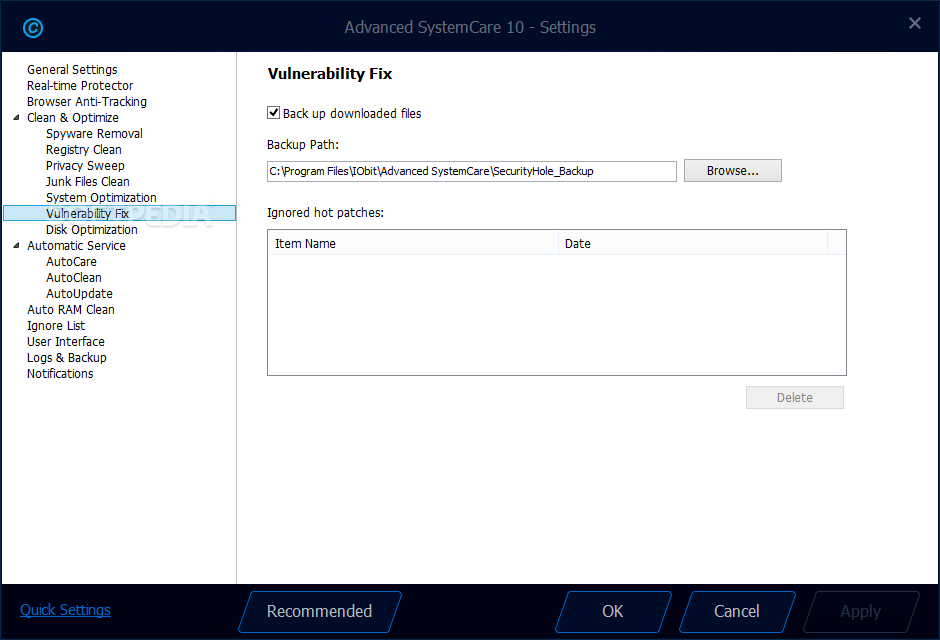Viewport: 940px width, 640px height.
Task: Go to Logs & Backup settings
Action: (67, 358)
